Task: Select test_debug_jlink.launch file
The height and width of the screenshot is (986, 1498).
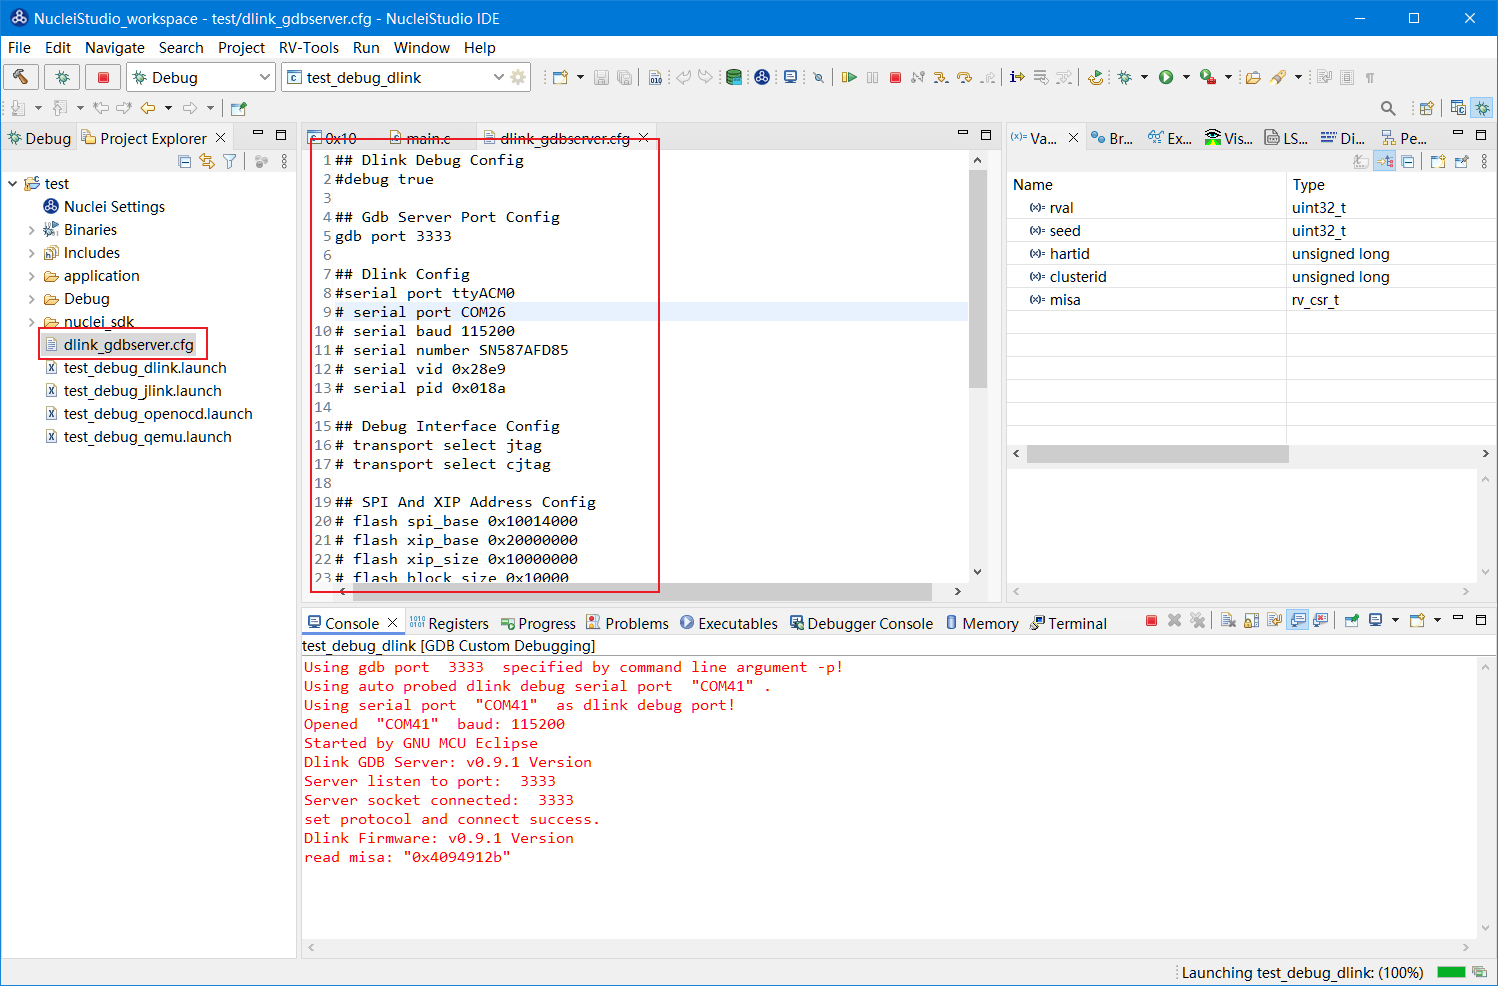Action: coord(133,391)
